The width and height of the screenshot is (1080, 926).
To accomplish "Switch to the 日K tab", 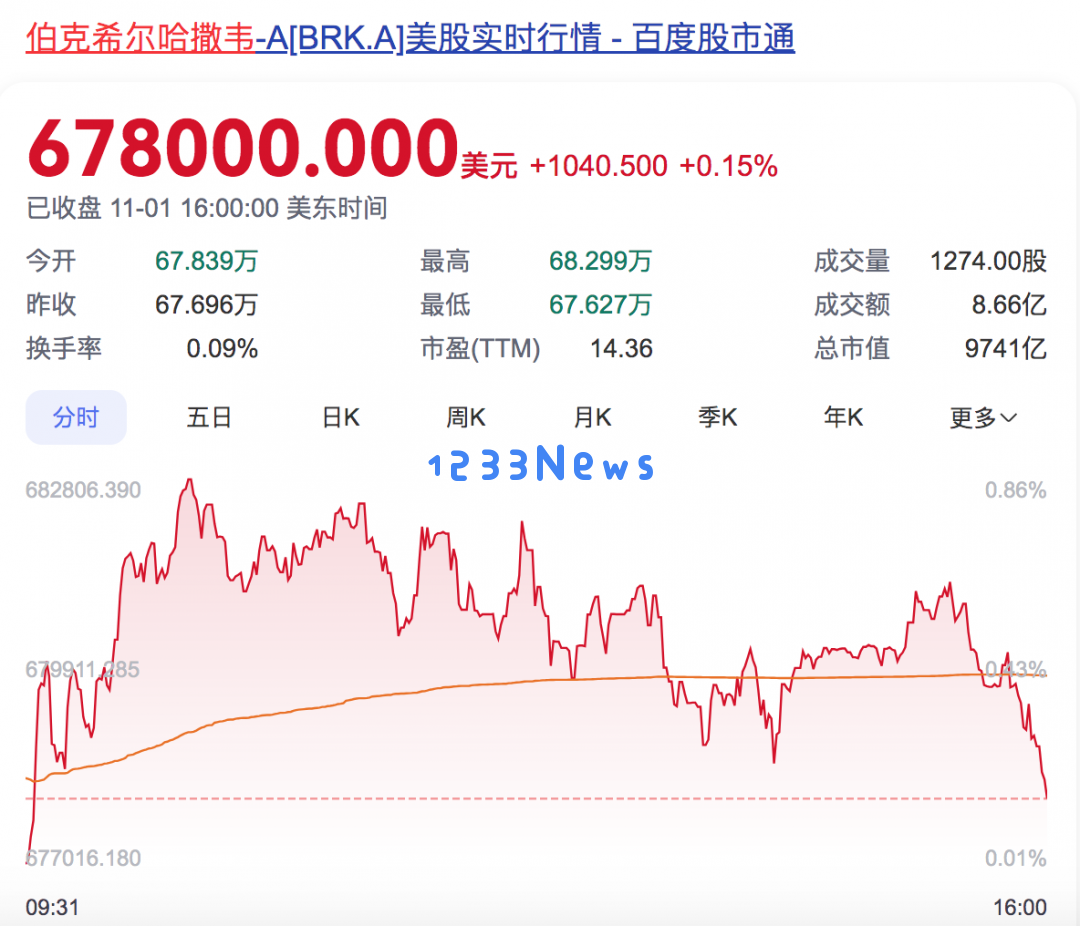I will 341,418.
